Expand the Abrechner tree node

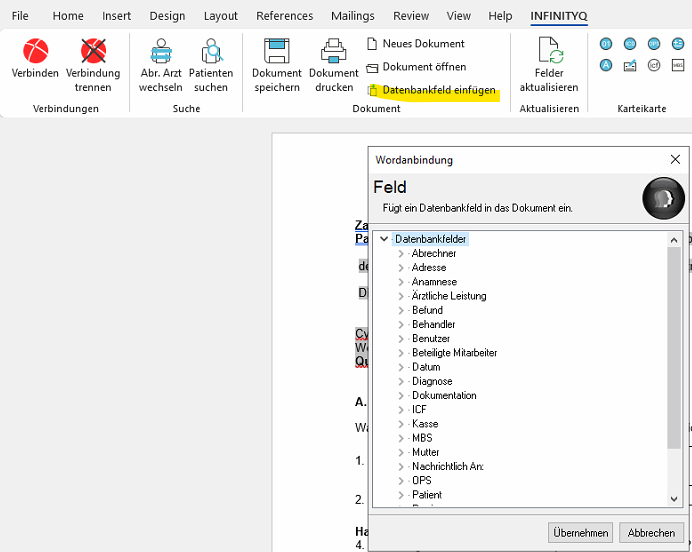click(401, 254)
